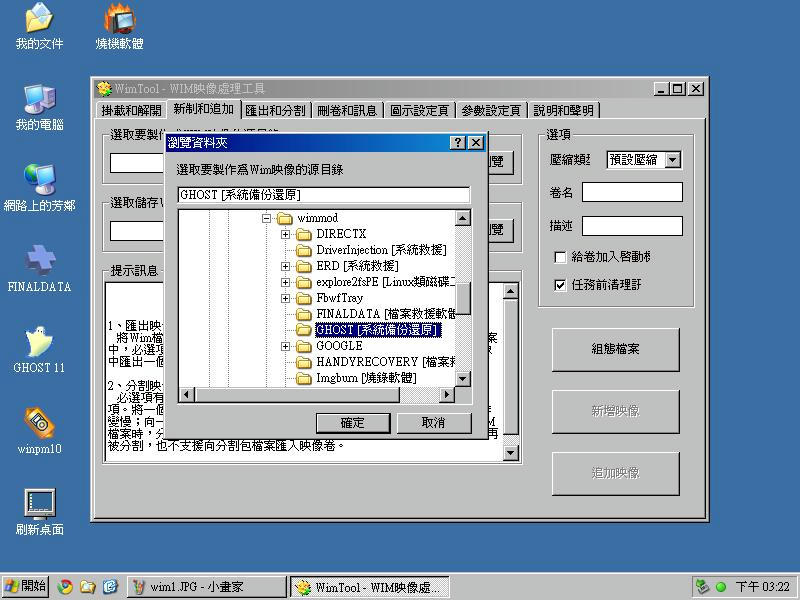Screen dimensions: 800x600
Task: Click the 描述 input field
Action: click(x=632, y=226)
